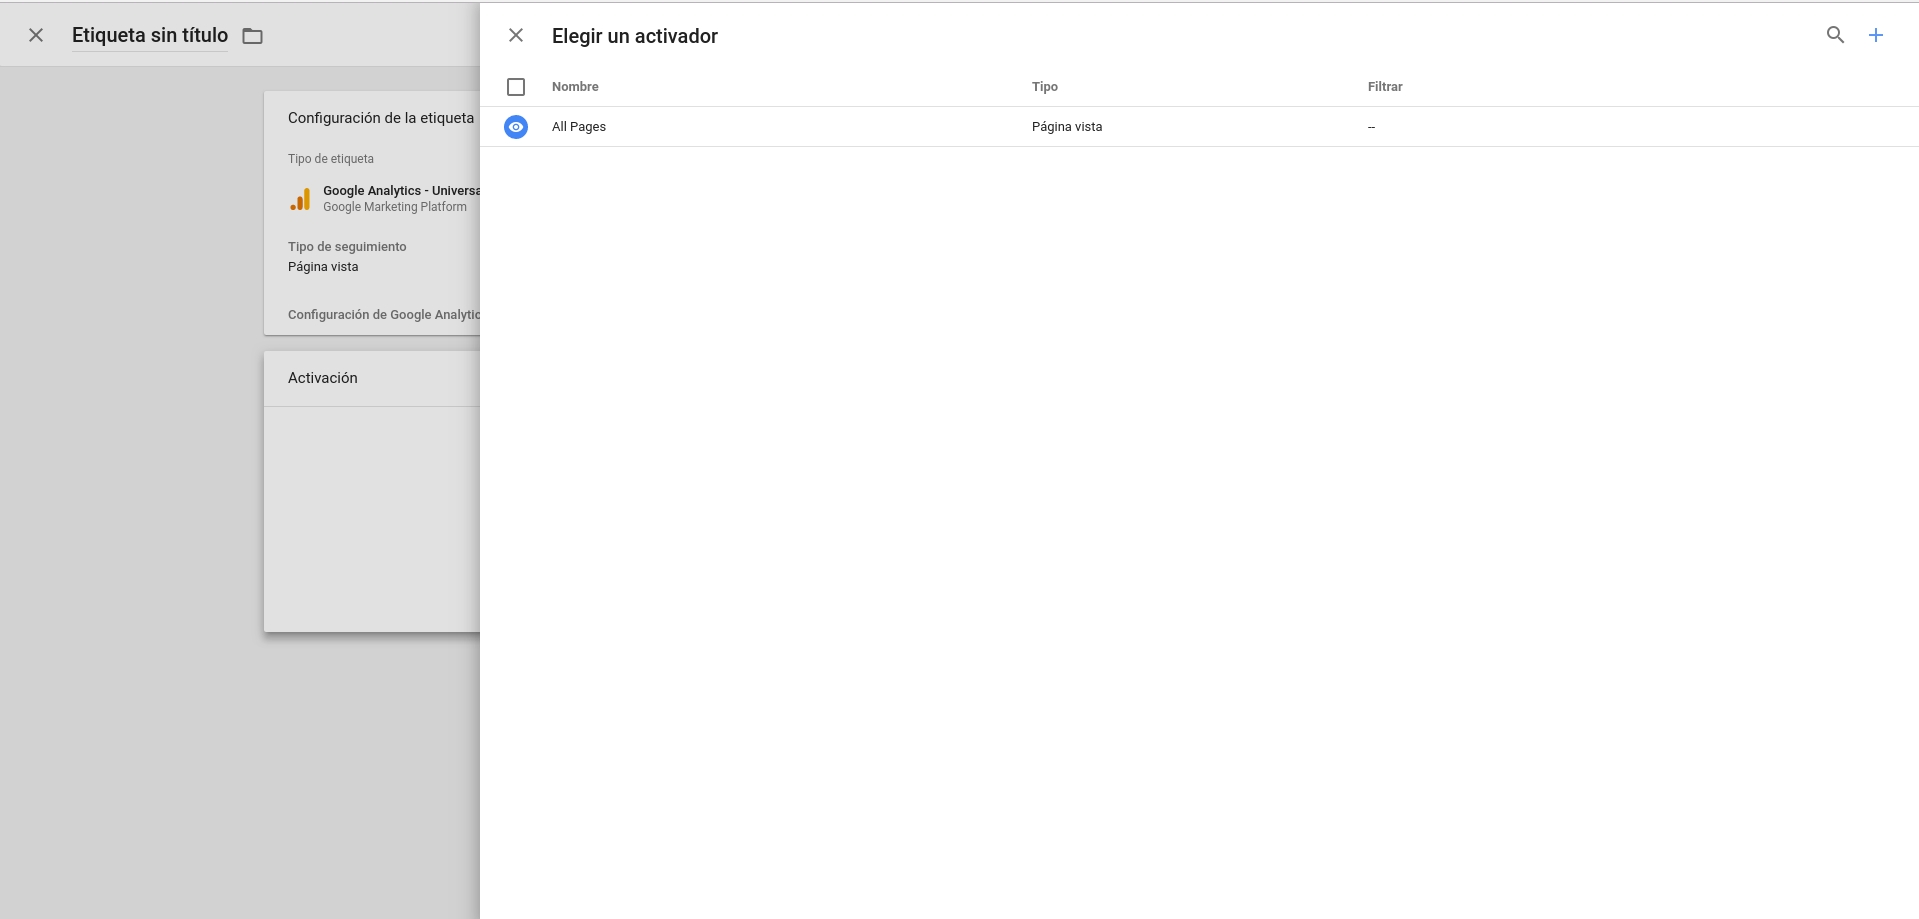Click the Google Analytics bar chart icon

pos(300,199)
